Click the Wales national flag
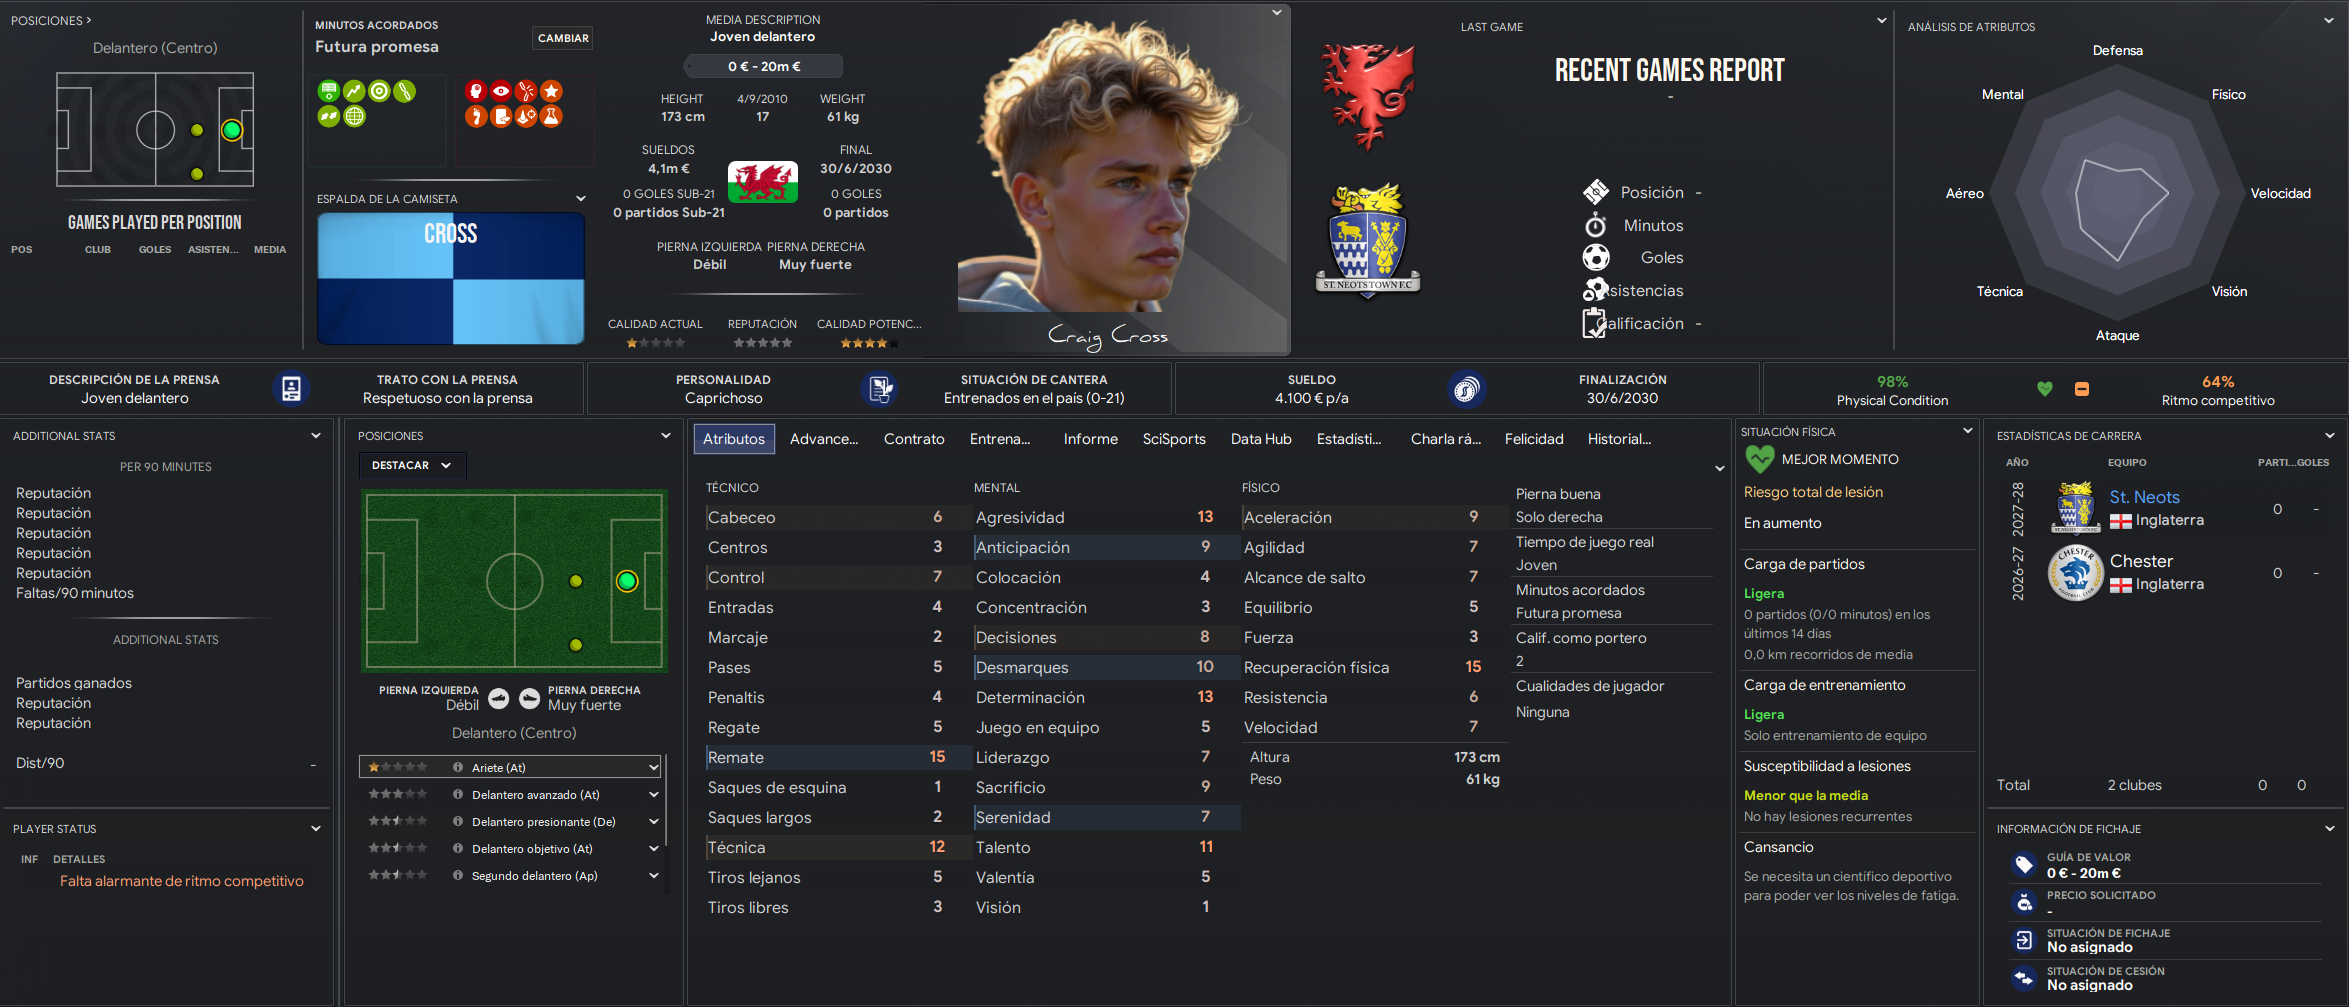 tap(763, 182)
